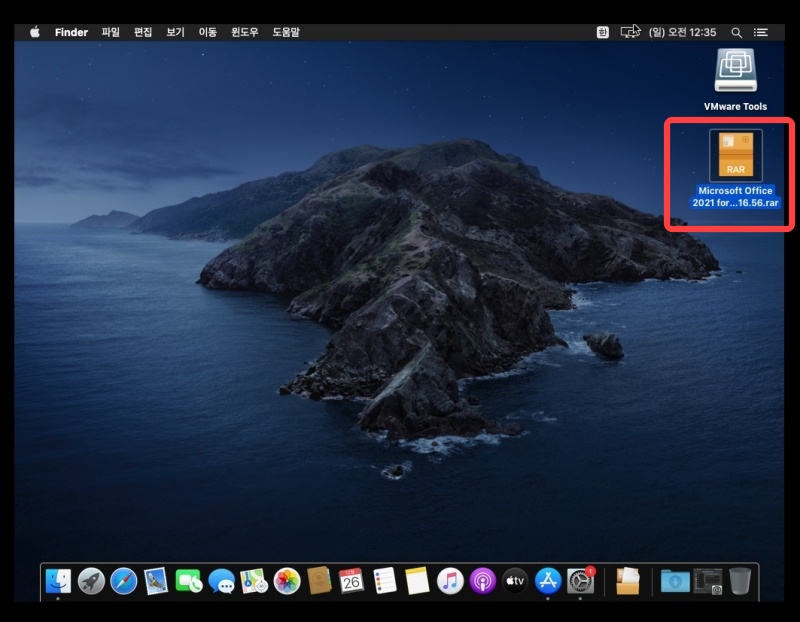800x622 pixels.
Task: Open the Downloads folder in dock
Action: [675, 581]
